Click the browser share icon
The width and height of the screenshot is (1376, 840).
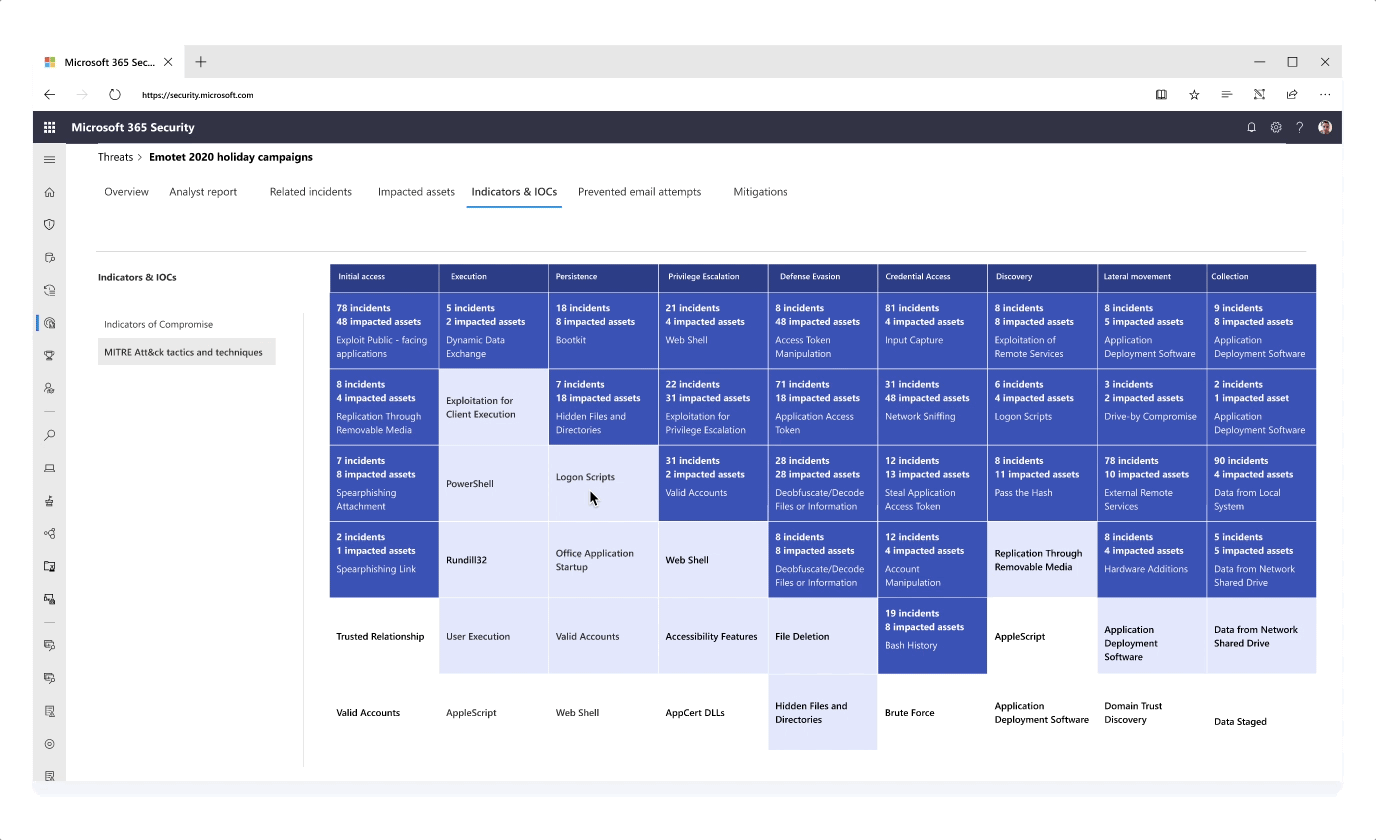point(1292,95)
